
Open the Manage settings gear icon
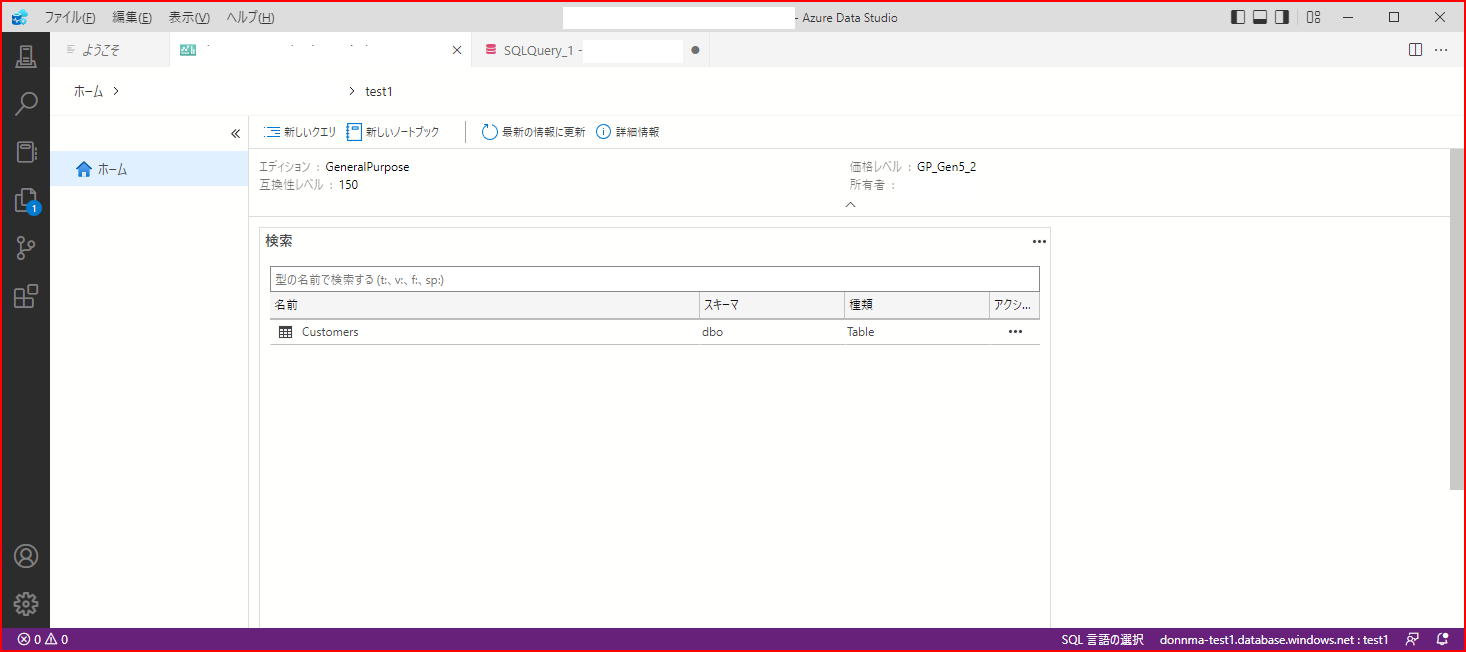tap(26, 604)
